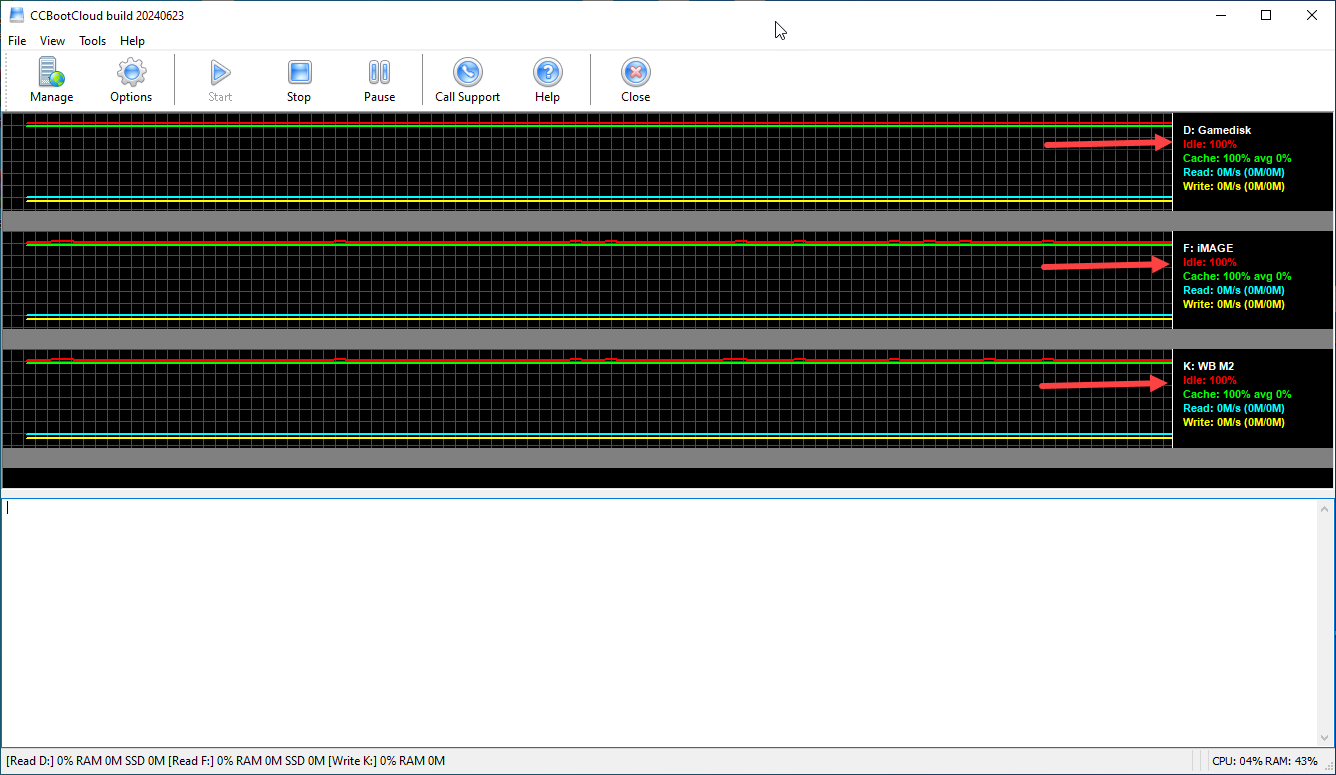This screenshot has height=775, width=1336.
Task: Open the Tools menu
Action: click(92, 41)
